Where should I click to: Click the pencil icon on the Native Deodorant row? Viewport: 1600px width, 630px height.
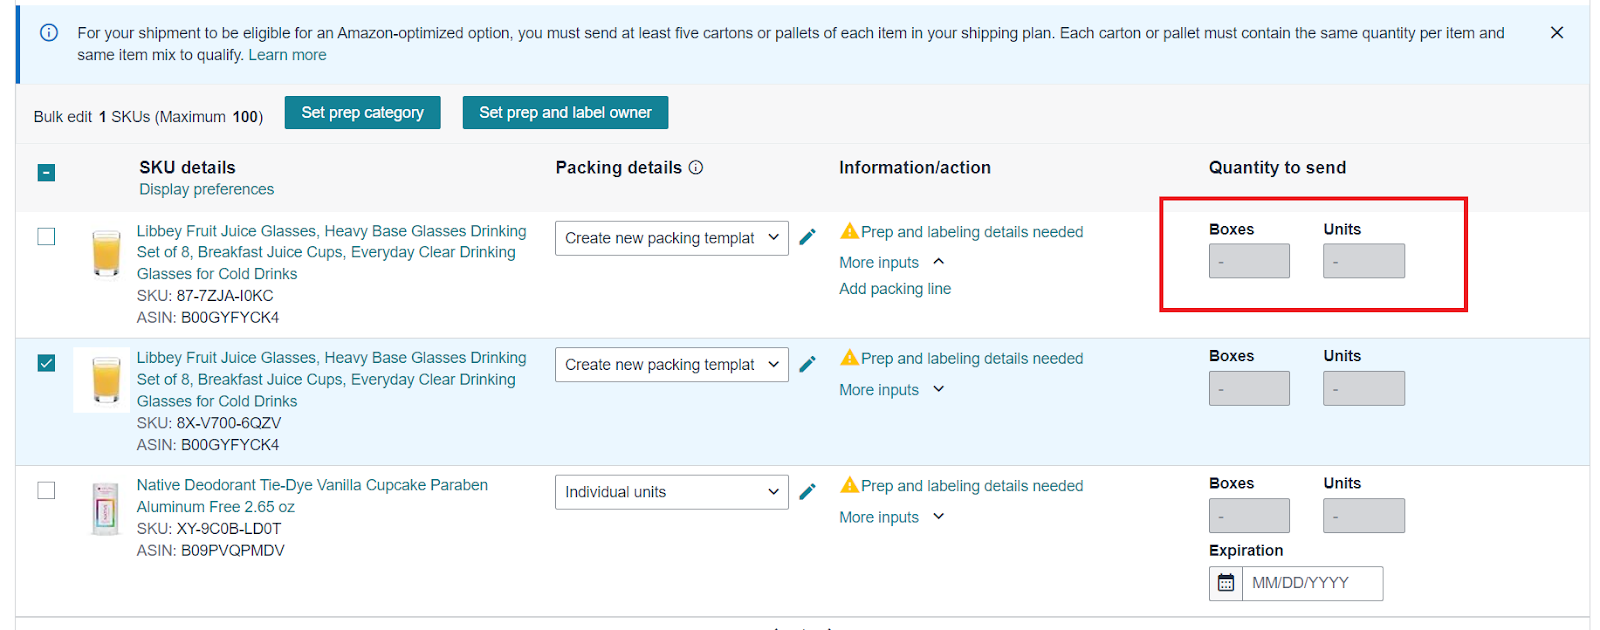point(808,491)
